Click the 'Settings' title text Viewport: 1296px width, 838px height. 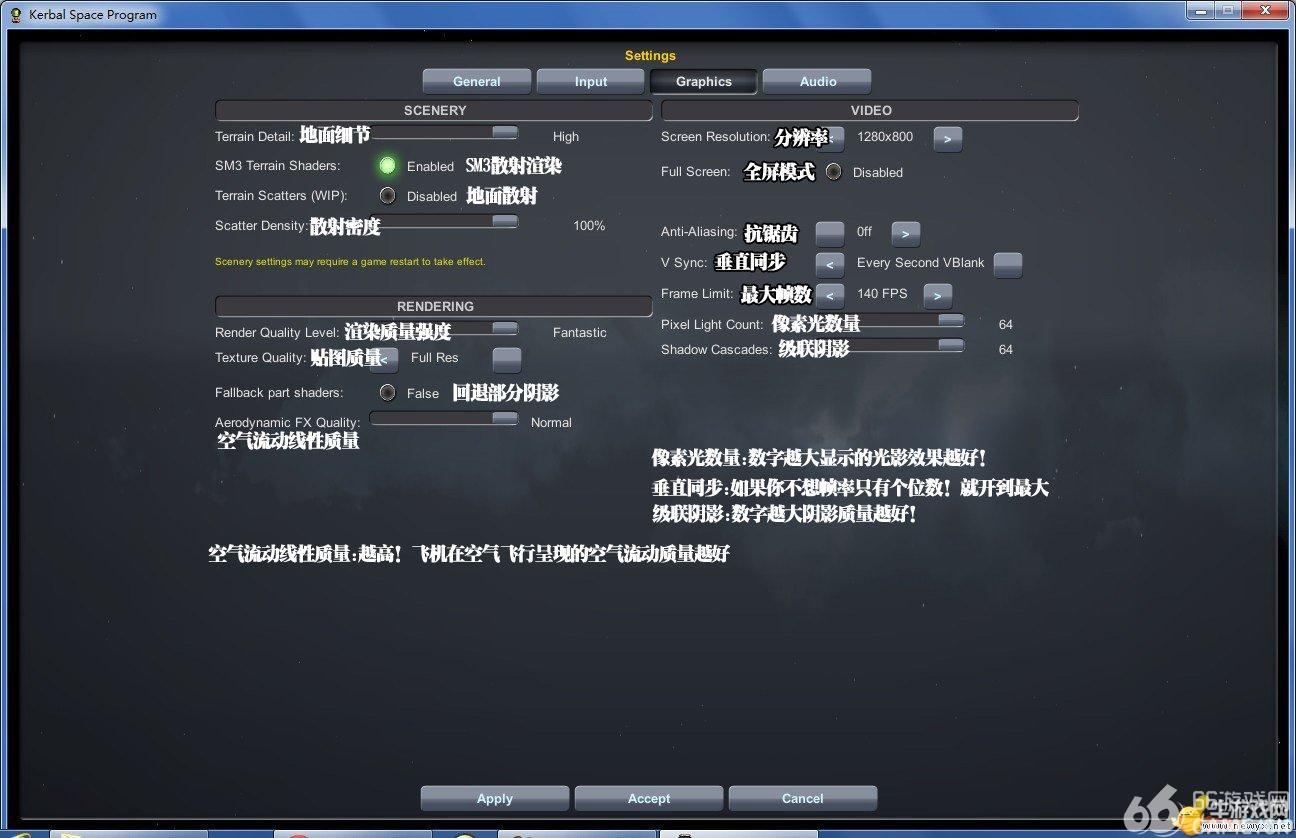tap(650, 56)
